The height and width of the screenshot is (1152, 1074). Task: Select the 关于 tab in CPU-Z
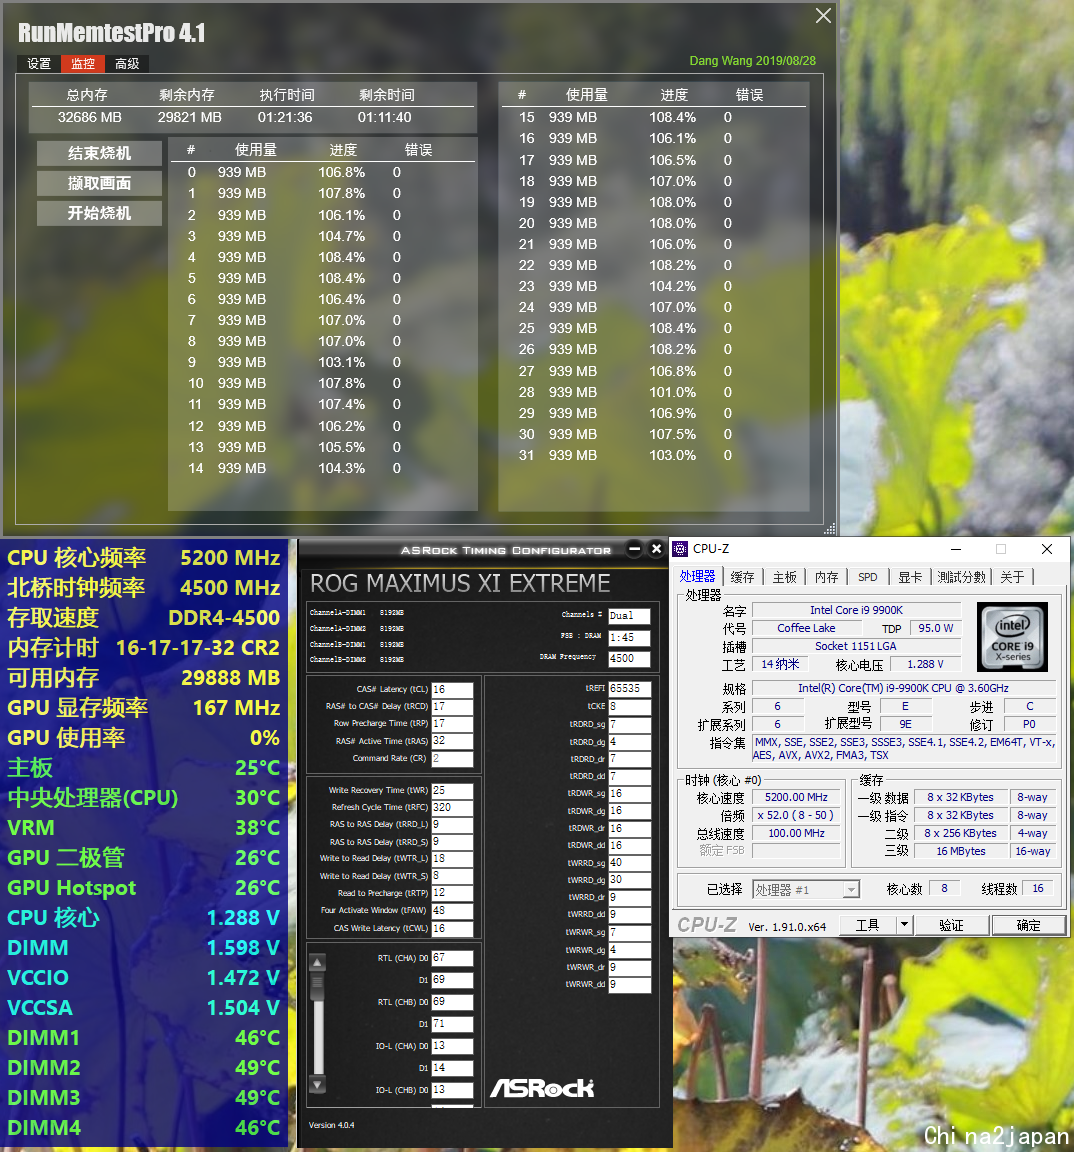coord(1012,577)
